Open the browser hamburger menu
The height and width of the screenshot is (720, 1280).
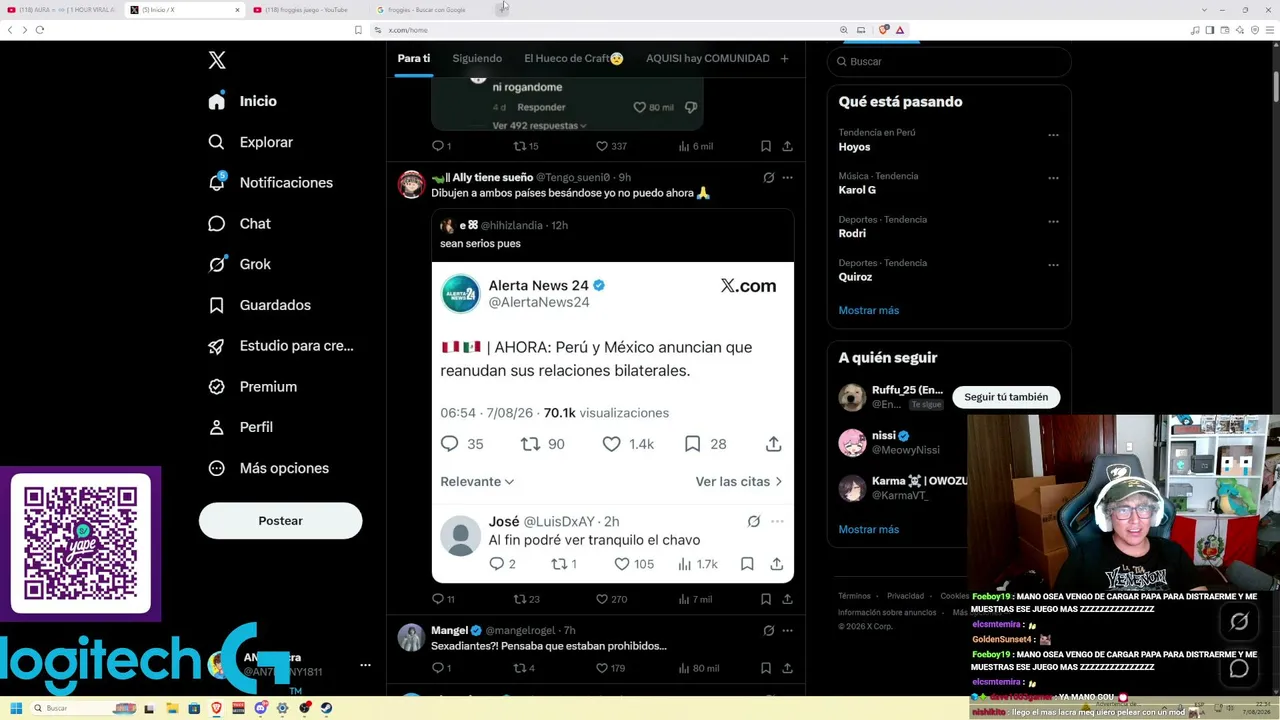tap(1270, 30)
